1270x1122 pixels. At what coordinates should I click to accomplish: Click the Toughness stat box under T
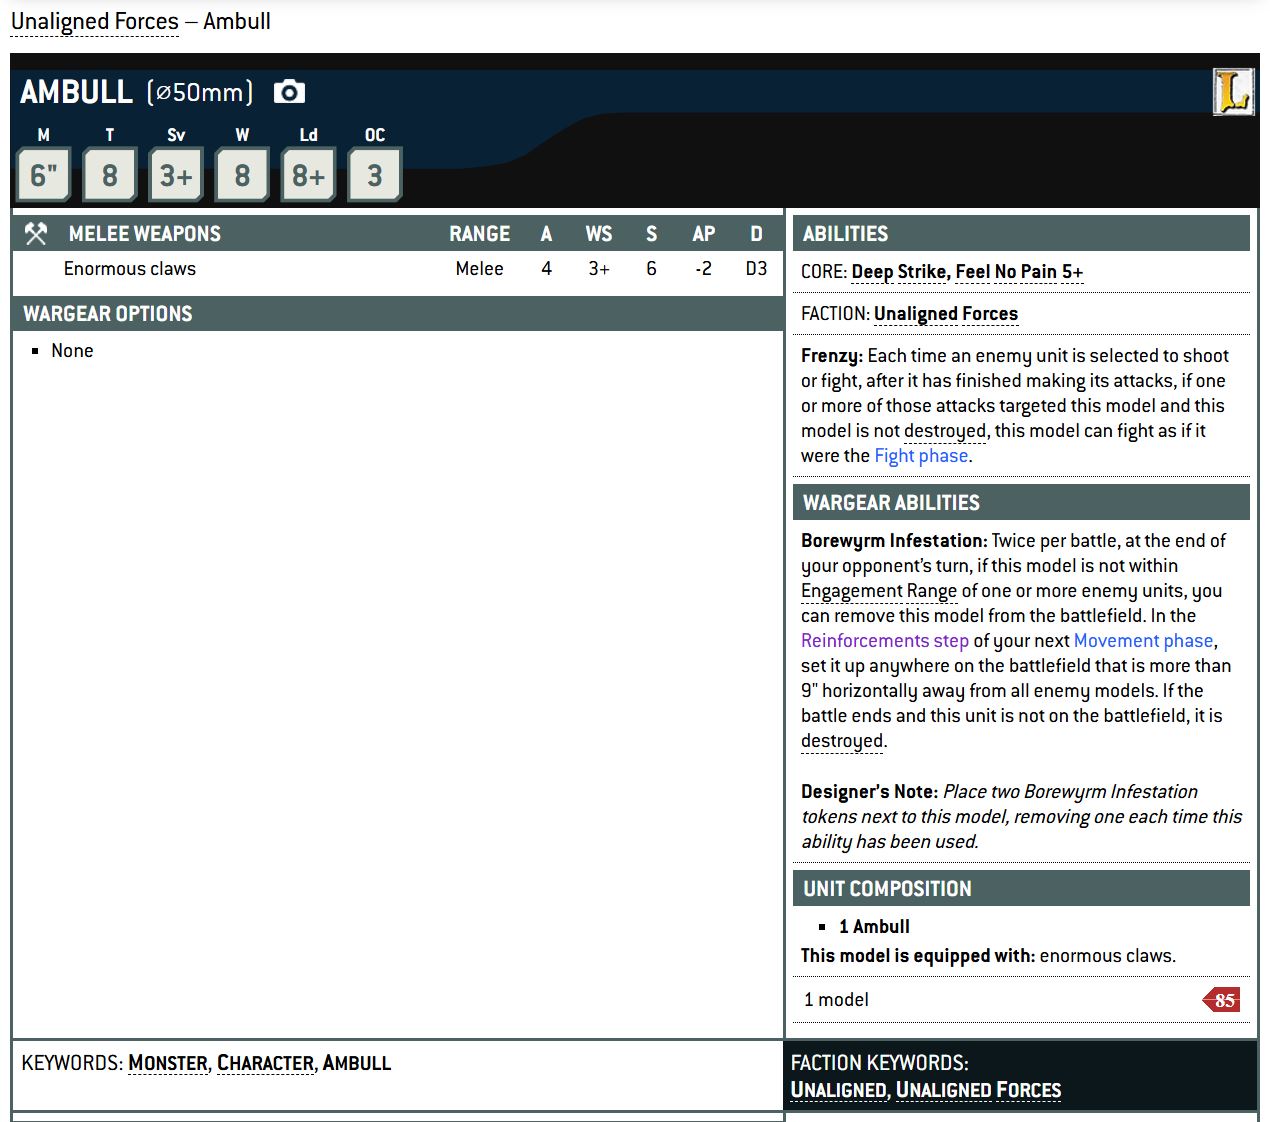(x=110, y=175)
